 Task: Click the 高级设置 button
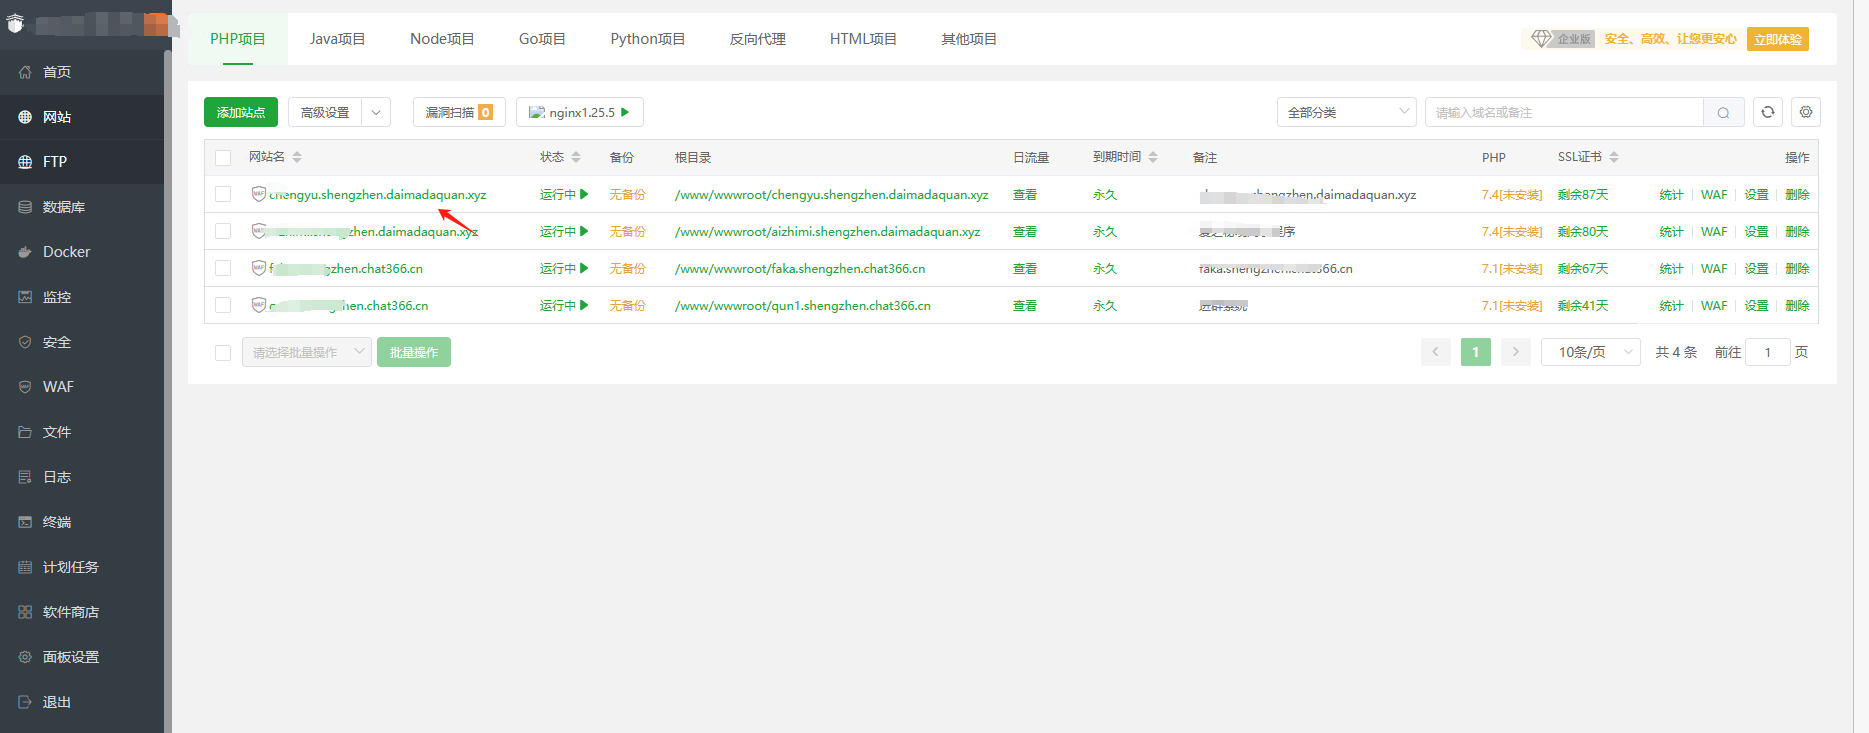click(x=325, y=112)
